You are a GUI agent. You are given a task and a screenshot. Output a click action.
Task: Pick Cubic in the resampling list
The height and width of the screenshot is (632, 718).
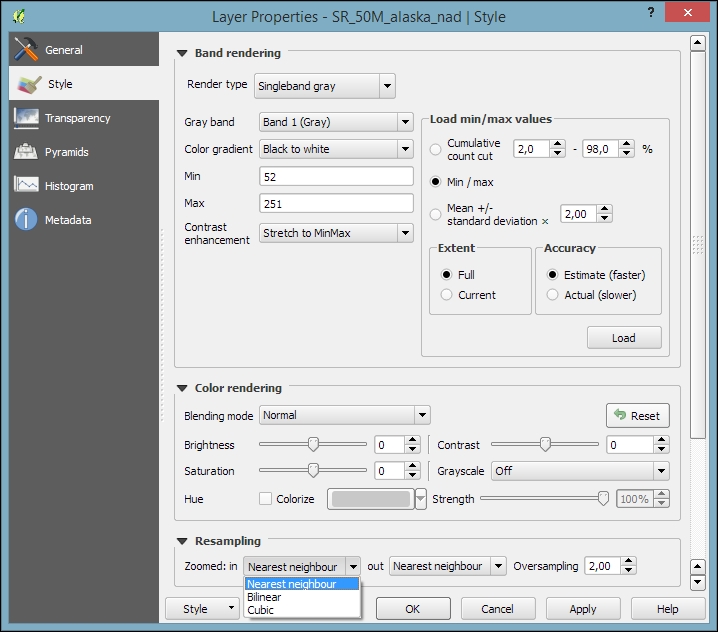261,610
